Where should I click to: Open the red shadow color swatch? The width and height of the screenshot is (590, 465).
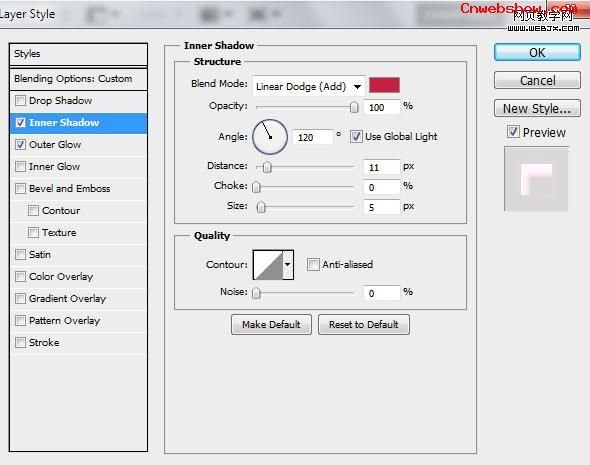384,85
